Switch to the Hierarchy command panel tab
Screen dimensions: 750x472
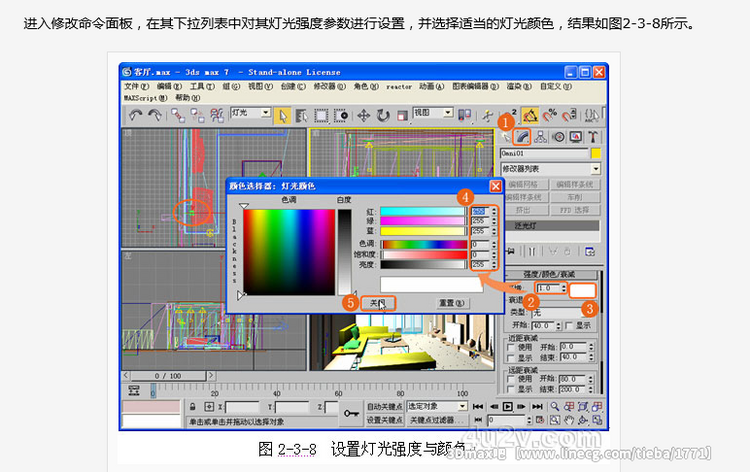(540, 137)
